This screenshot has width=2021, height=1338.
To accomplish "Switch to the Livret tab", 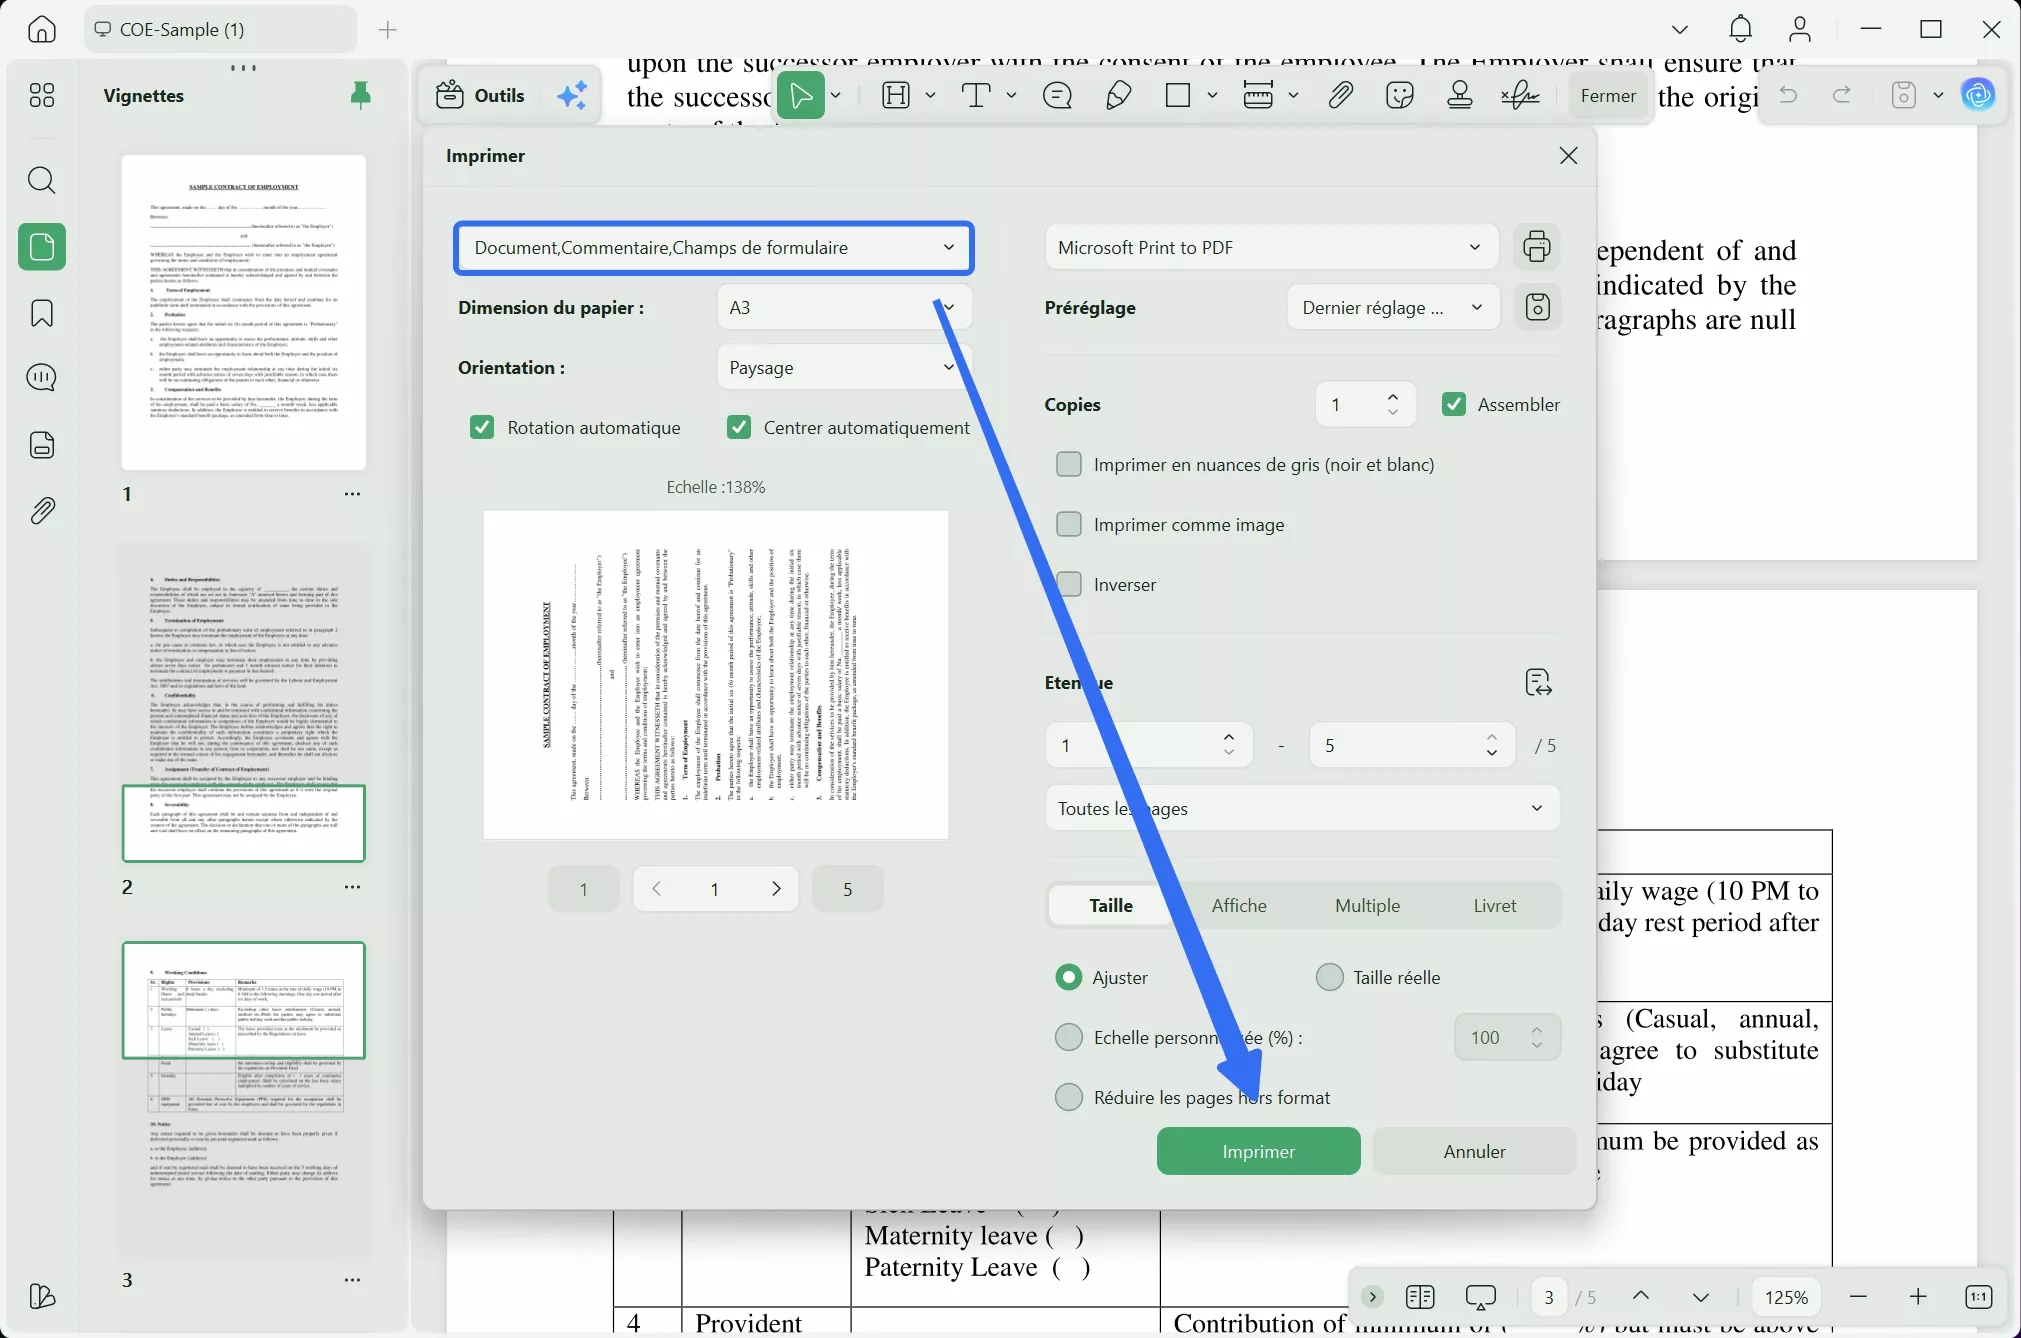I will [x=1494, y=905].
